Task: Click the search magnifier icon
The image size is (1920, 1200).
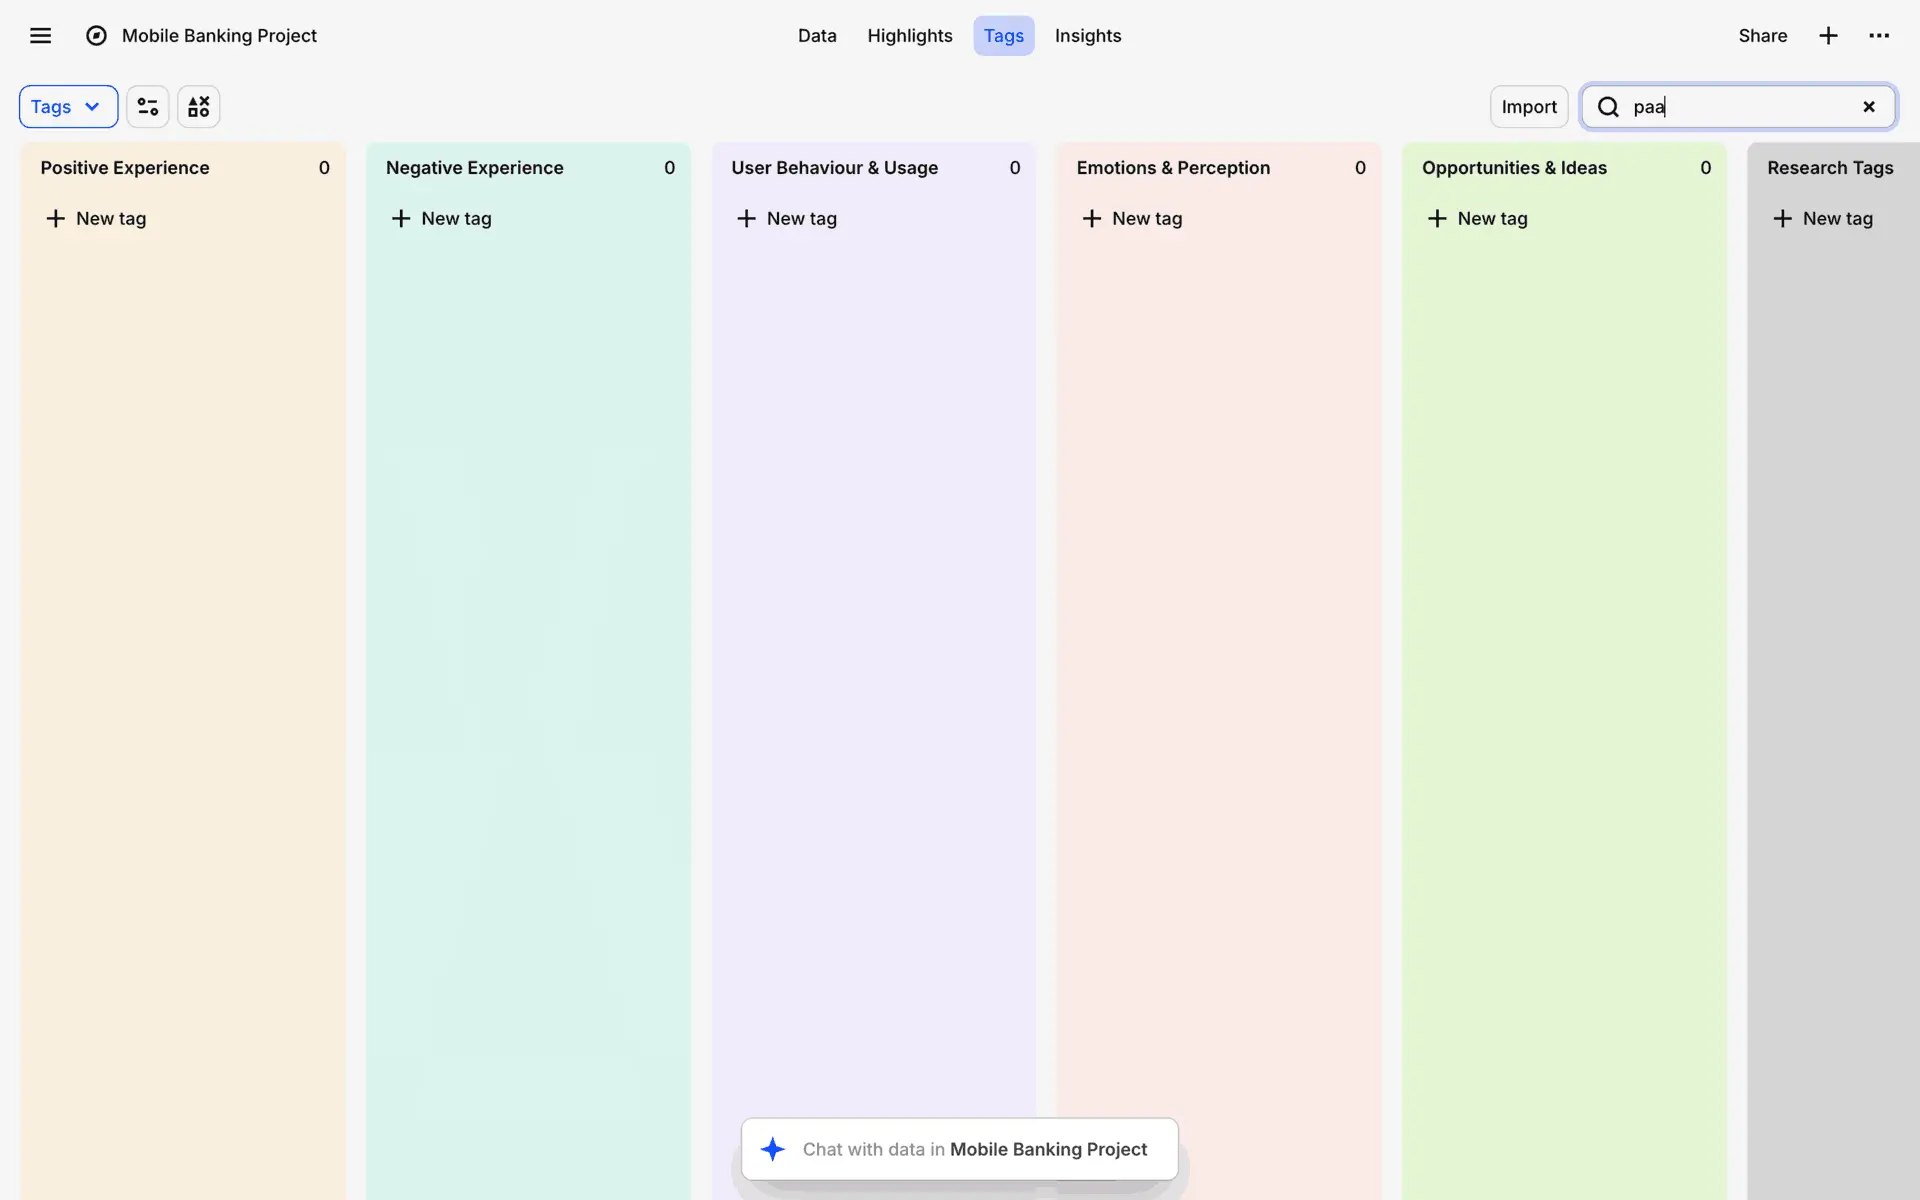Action: pos(1608,107)
